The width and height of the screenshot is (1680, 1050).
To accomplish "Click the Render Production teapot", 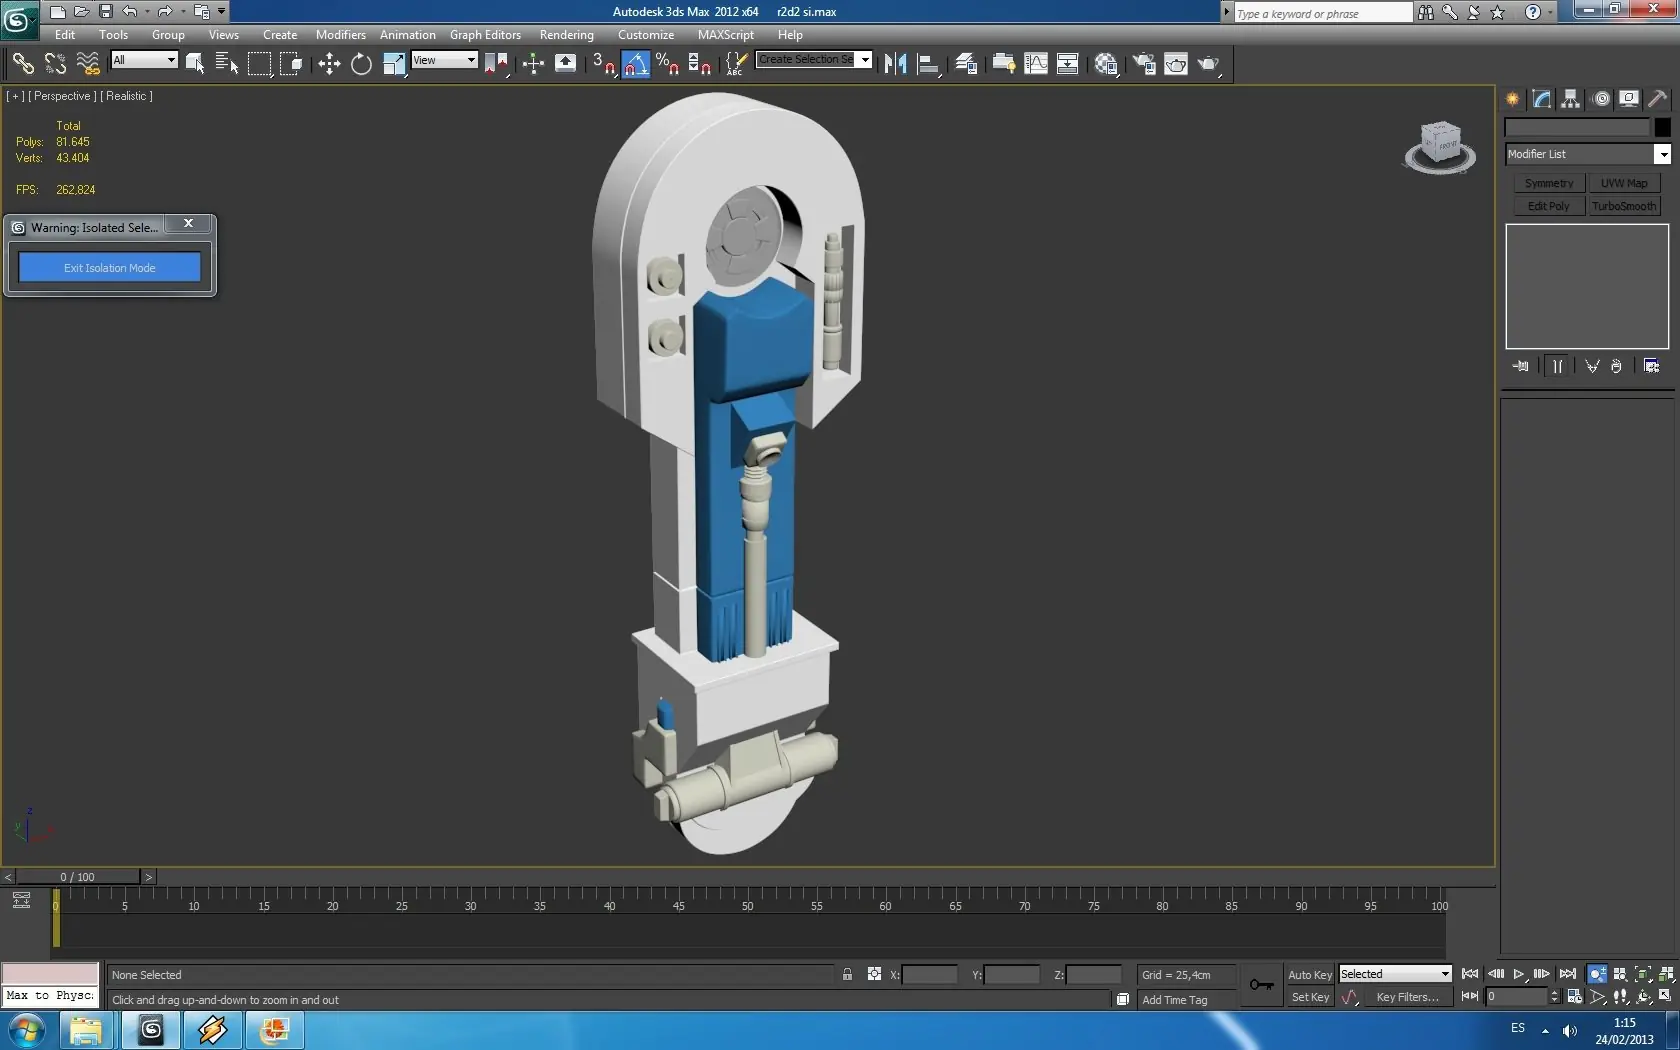I will (x=1209, y=64).
